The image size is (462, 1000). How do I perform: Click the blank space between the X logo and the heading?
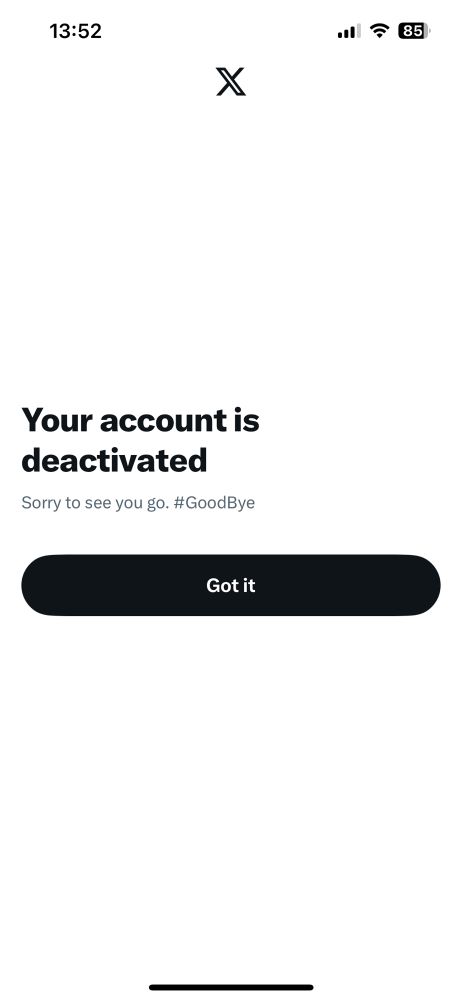point(230,249)
